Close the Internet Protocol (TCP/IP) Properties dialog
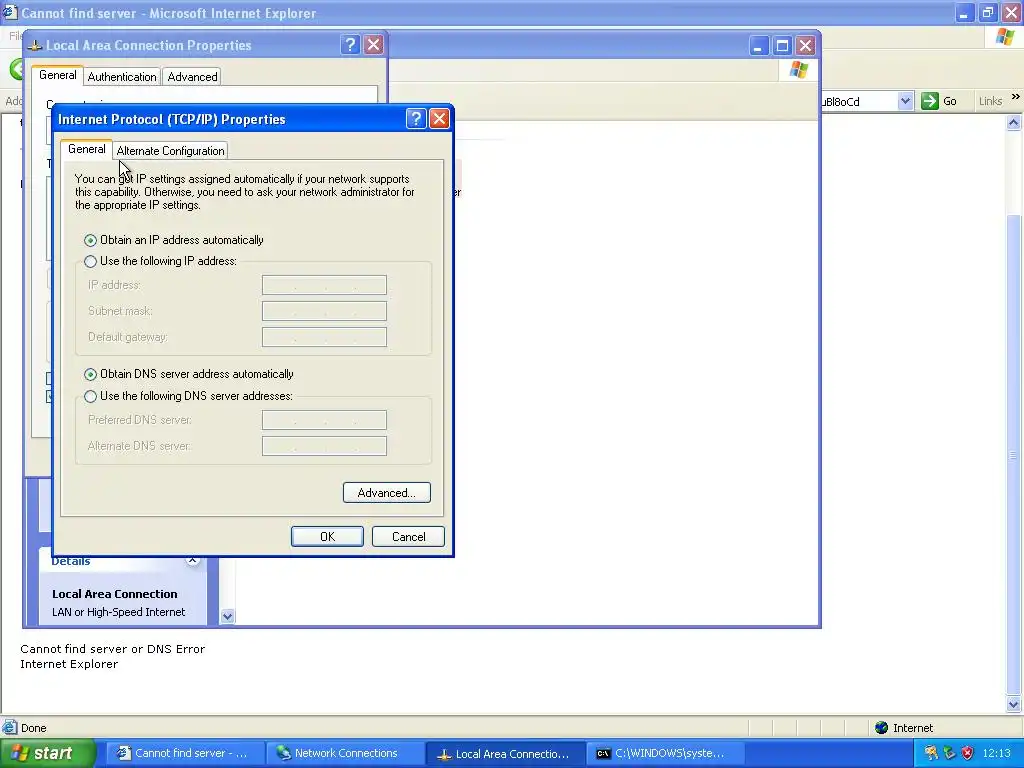1024x768 pixels. [439, 119]
